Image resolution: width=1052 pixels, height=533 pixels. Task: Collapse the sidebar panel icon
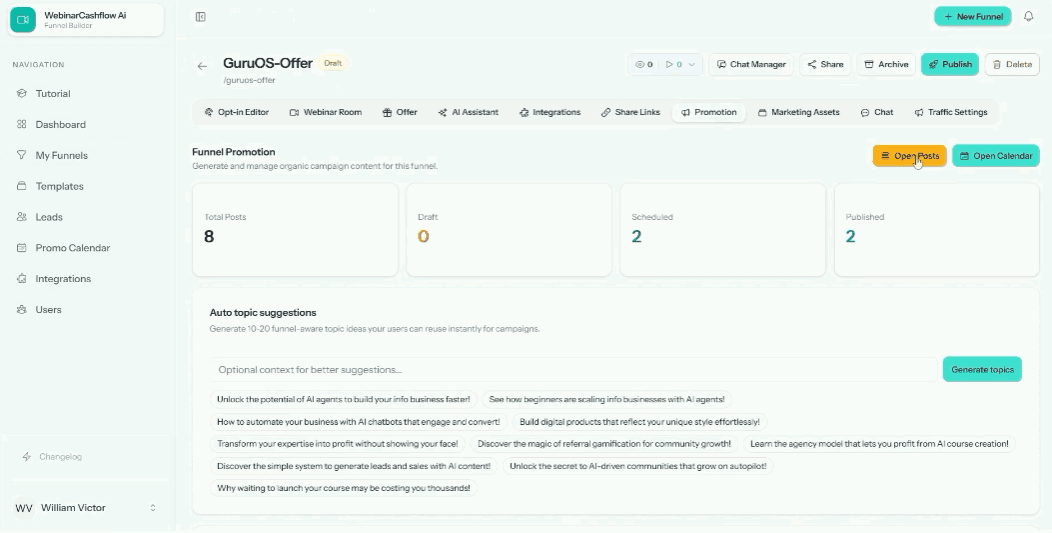point(200,17)
